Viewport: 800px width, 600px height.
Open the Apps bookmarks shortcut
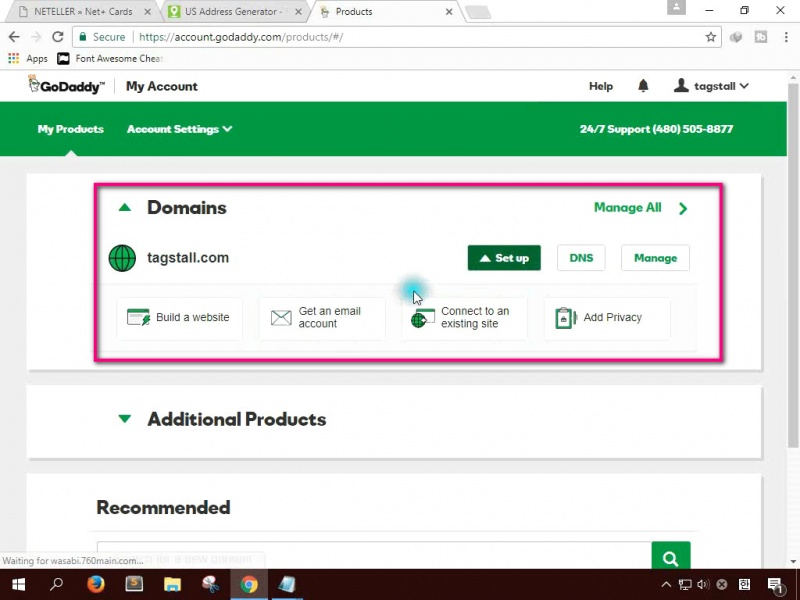[x=28, y=59]
